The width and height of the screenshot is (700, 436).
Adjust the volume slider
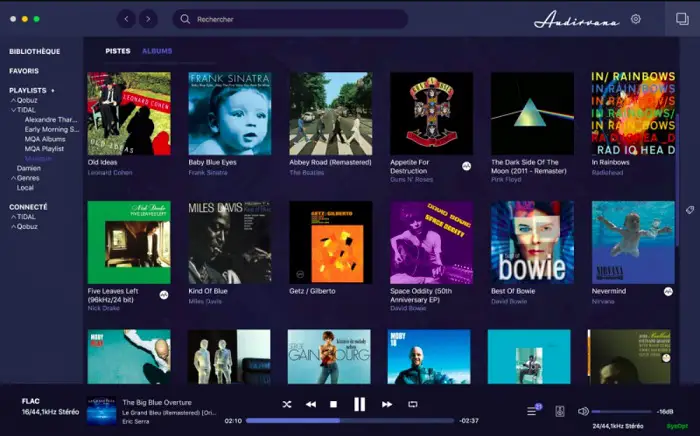[x=621, y=411]
